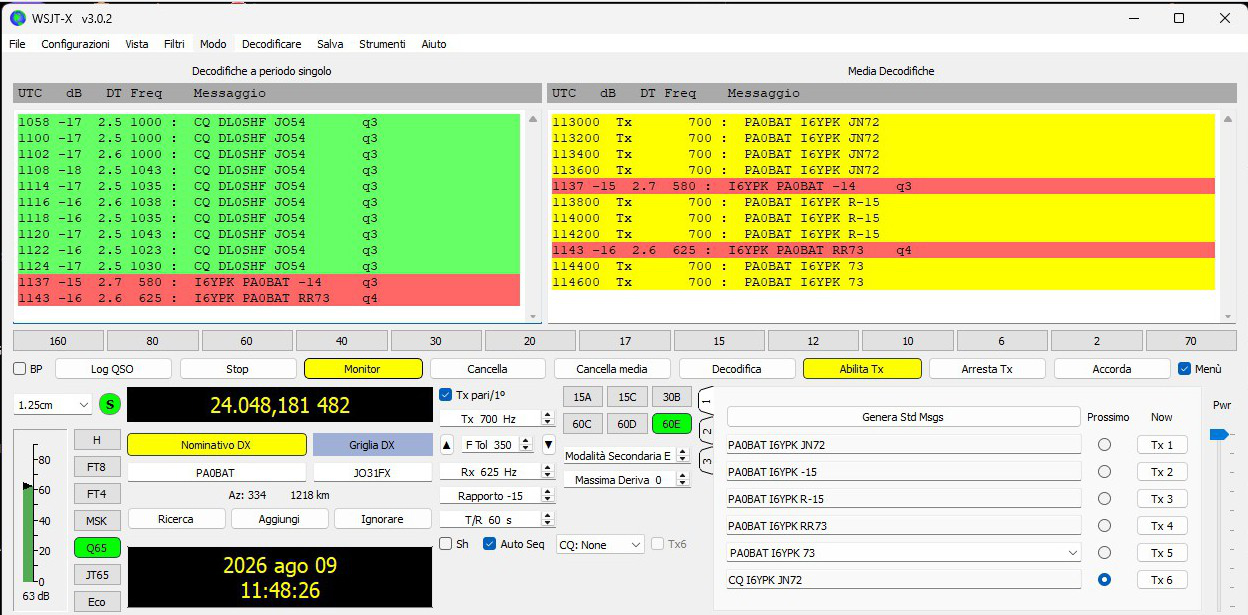
Task: Click decode row I6YPK PA0BAT RR73 in left panel
Action: click(x=268, y=298)
